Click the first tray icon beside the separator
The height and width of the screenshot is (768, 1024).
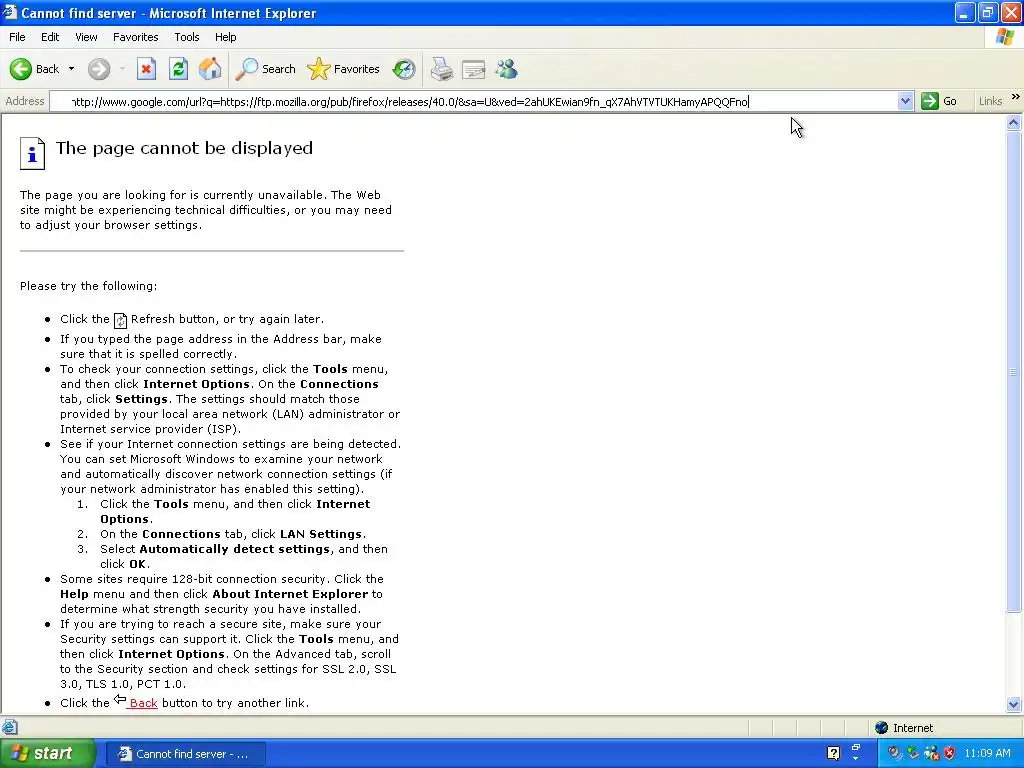[893, 754]
